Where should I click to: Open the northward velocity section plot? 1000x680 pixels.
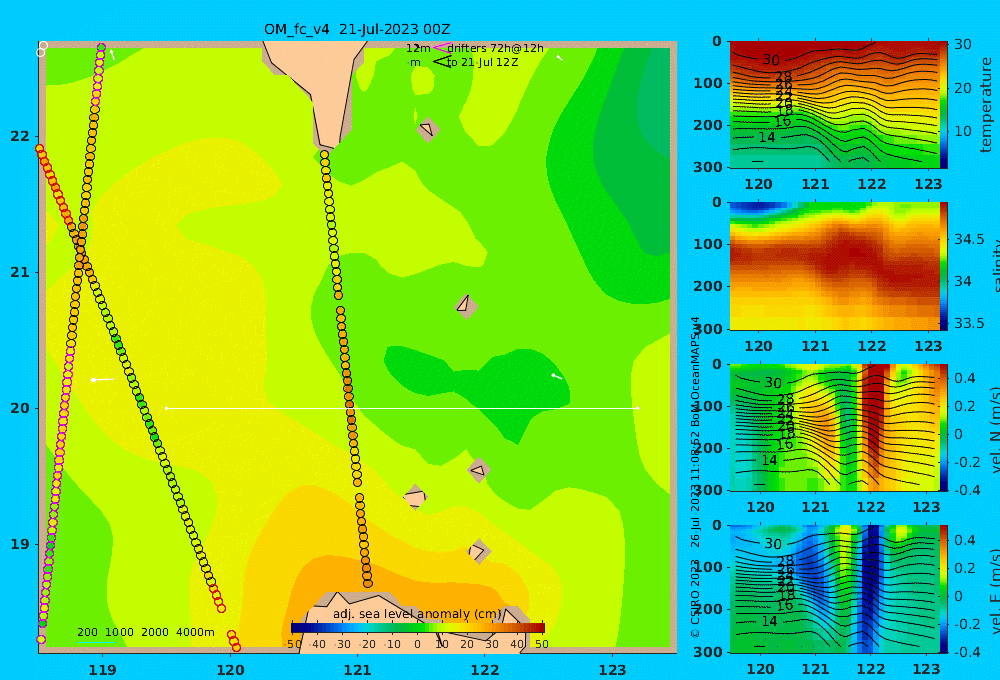tap(834, 427)
